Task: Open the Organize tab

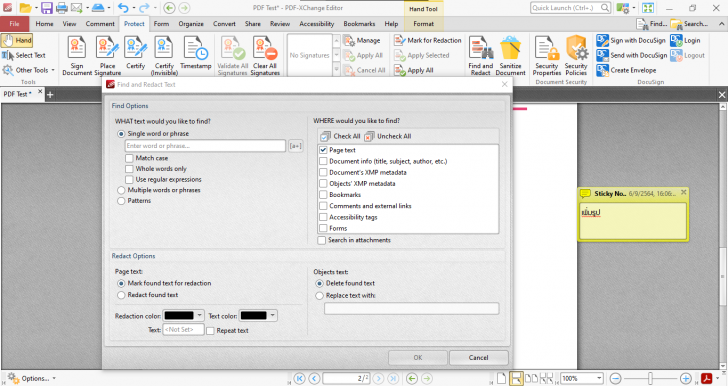Action: (x=191, y=24)
